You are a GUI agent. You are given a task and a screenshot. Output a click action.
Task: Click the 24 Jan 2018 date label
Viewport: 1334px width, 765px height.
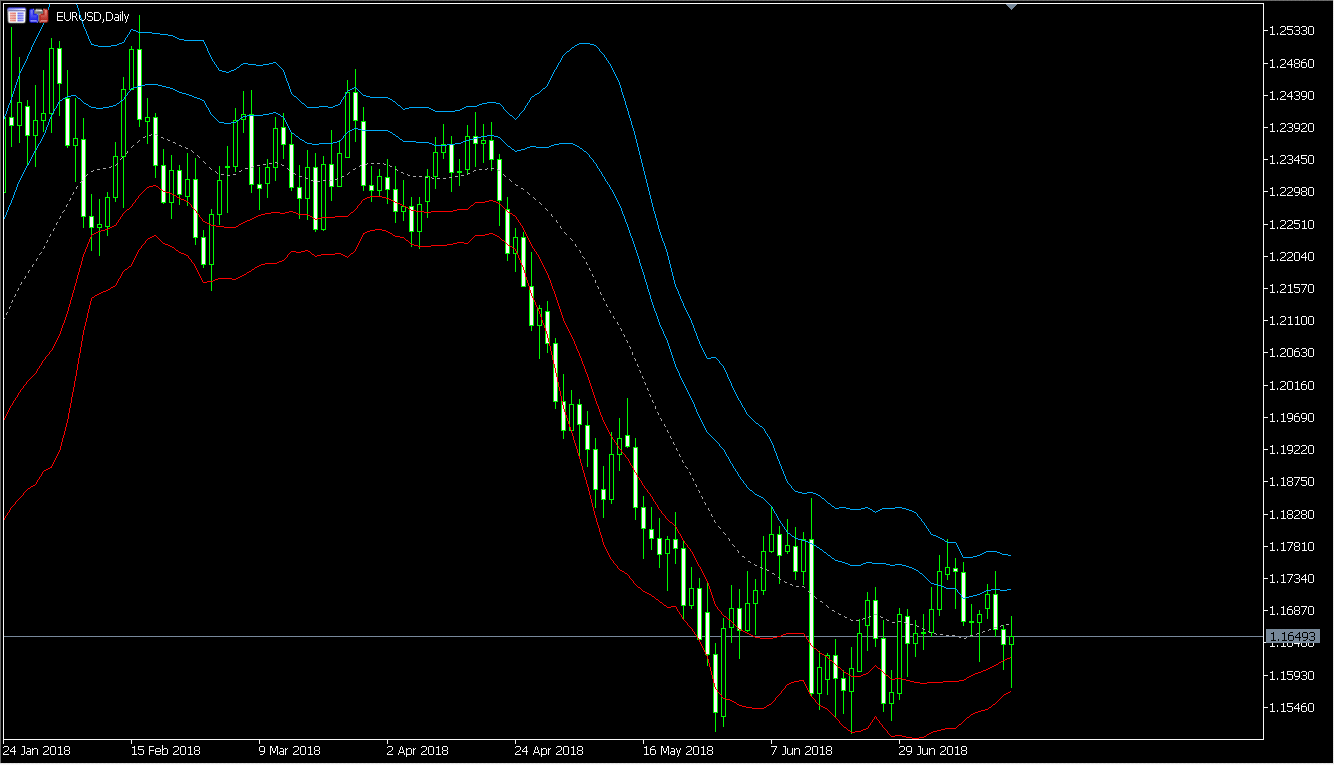coord(37,750)
